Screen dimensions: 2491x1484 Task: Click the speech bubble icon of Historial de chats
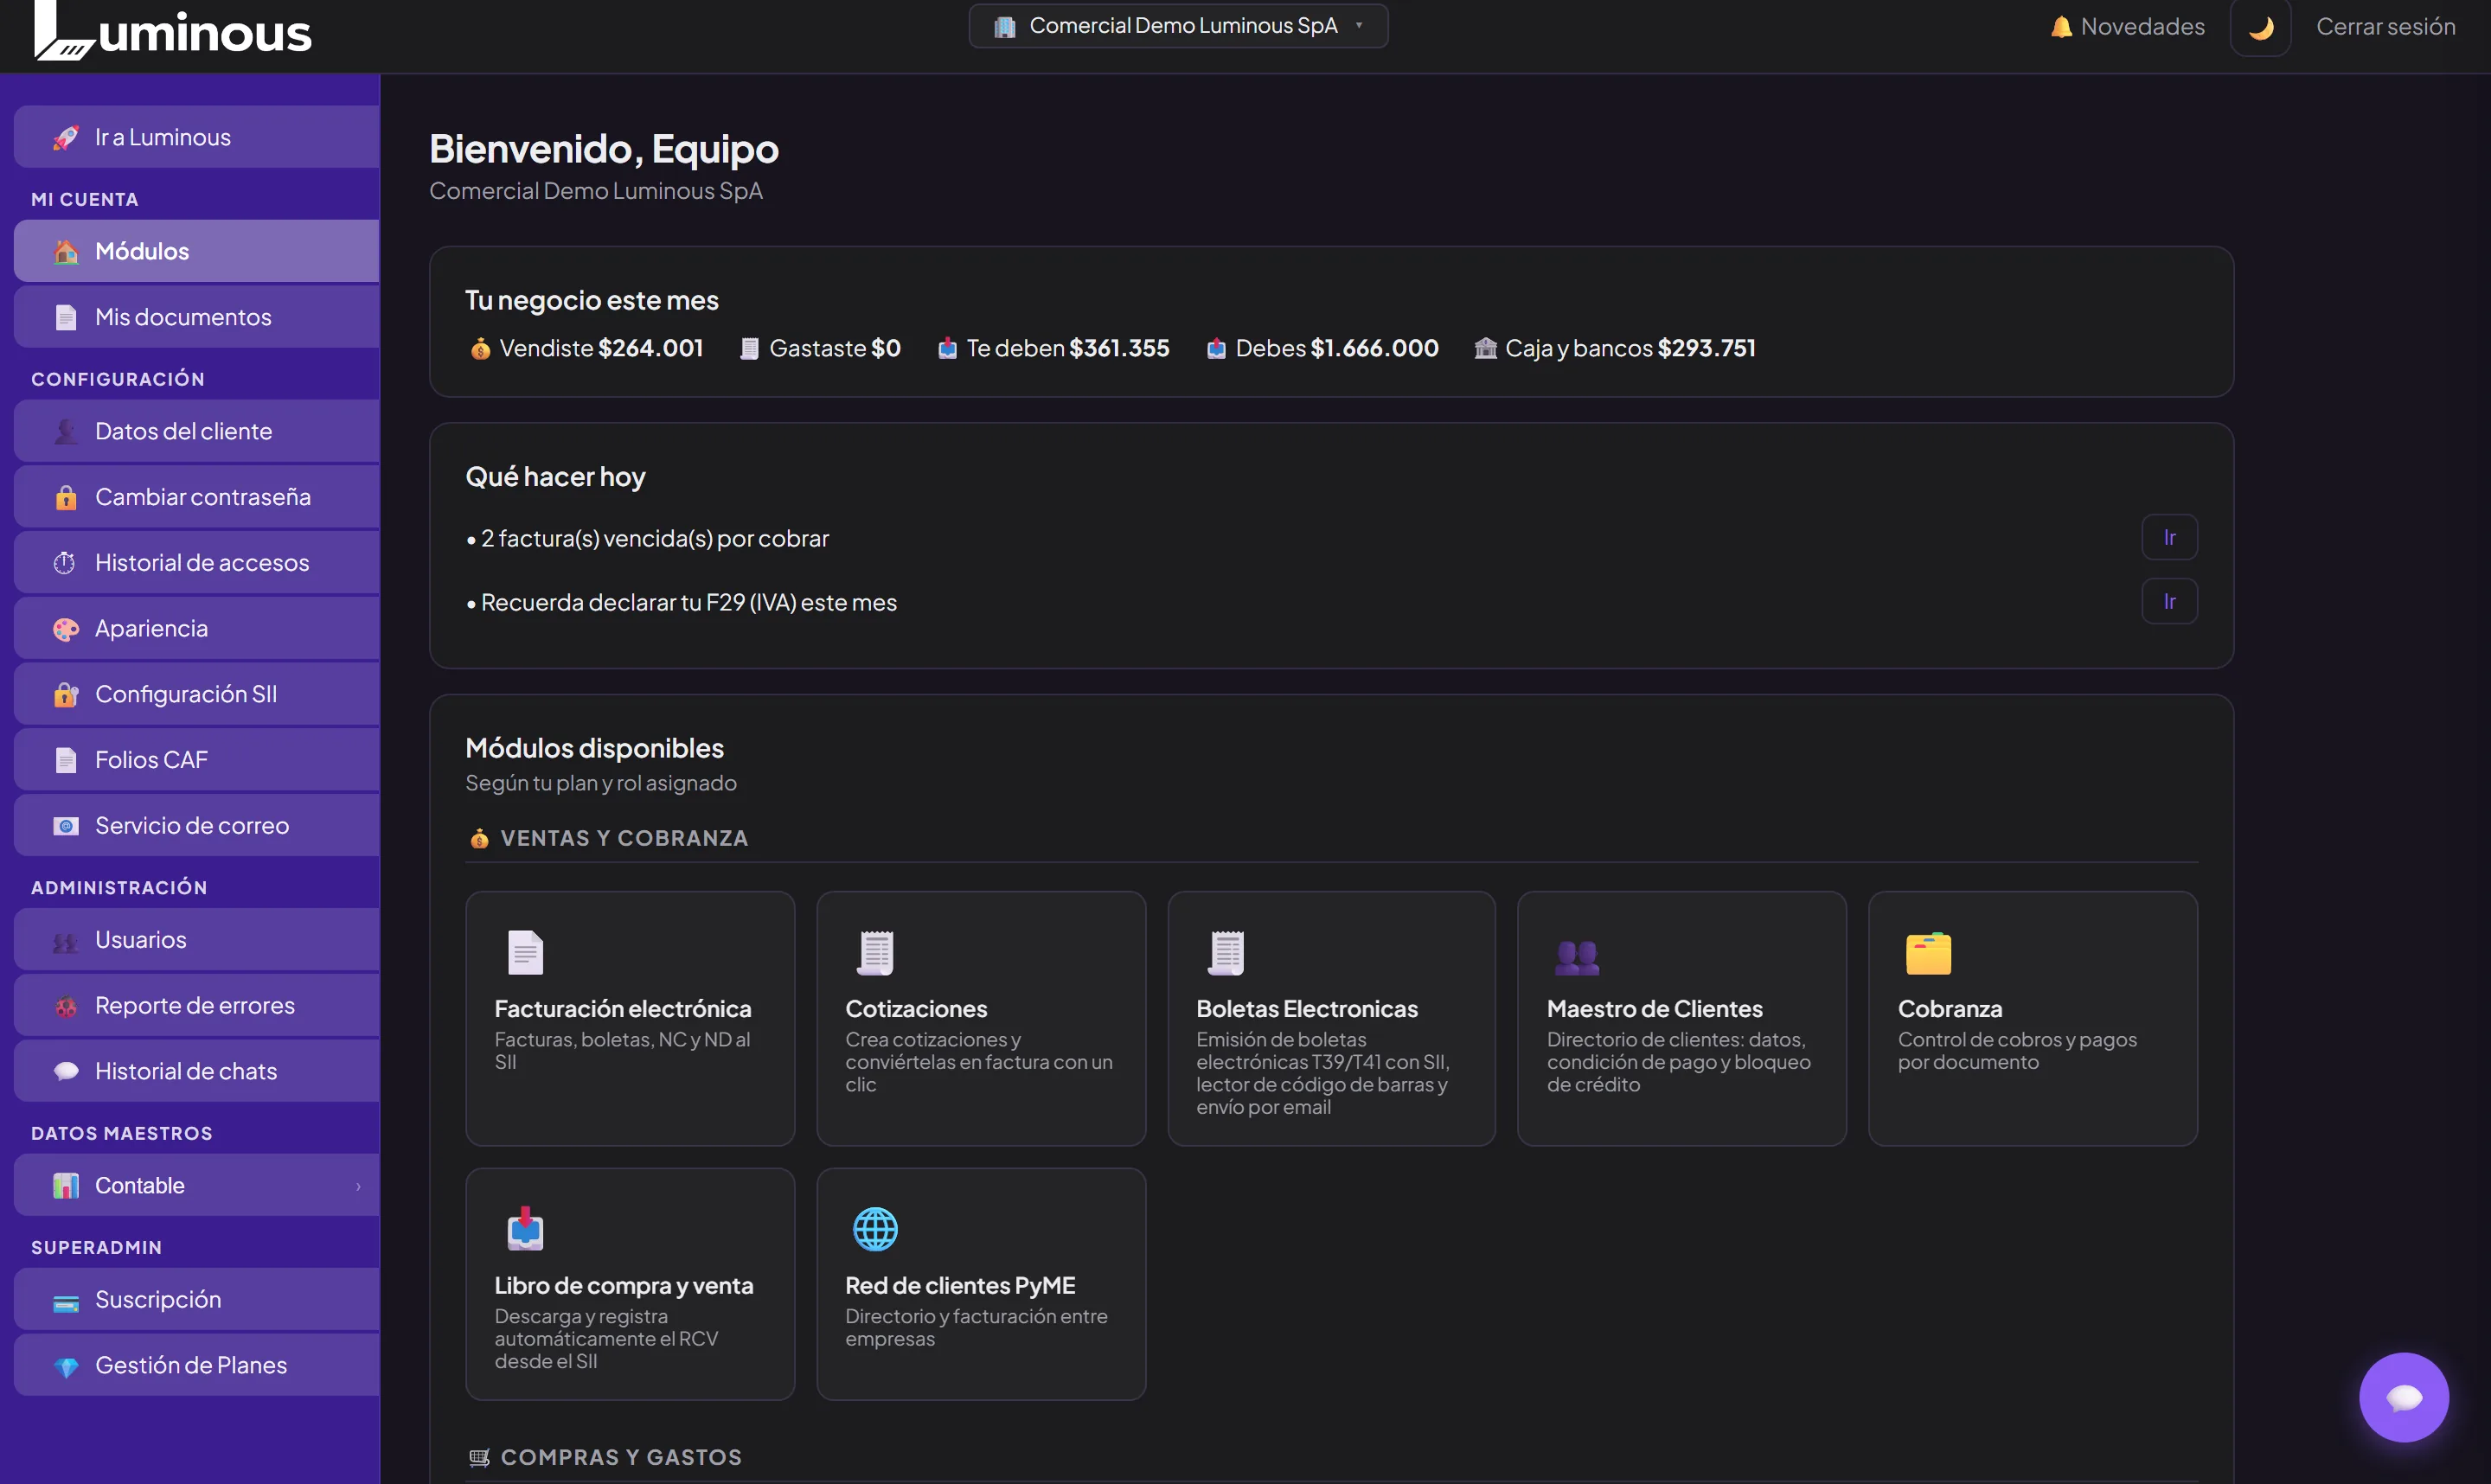[x=66, y=1072]
